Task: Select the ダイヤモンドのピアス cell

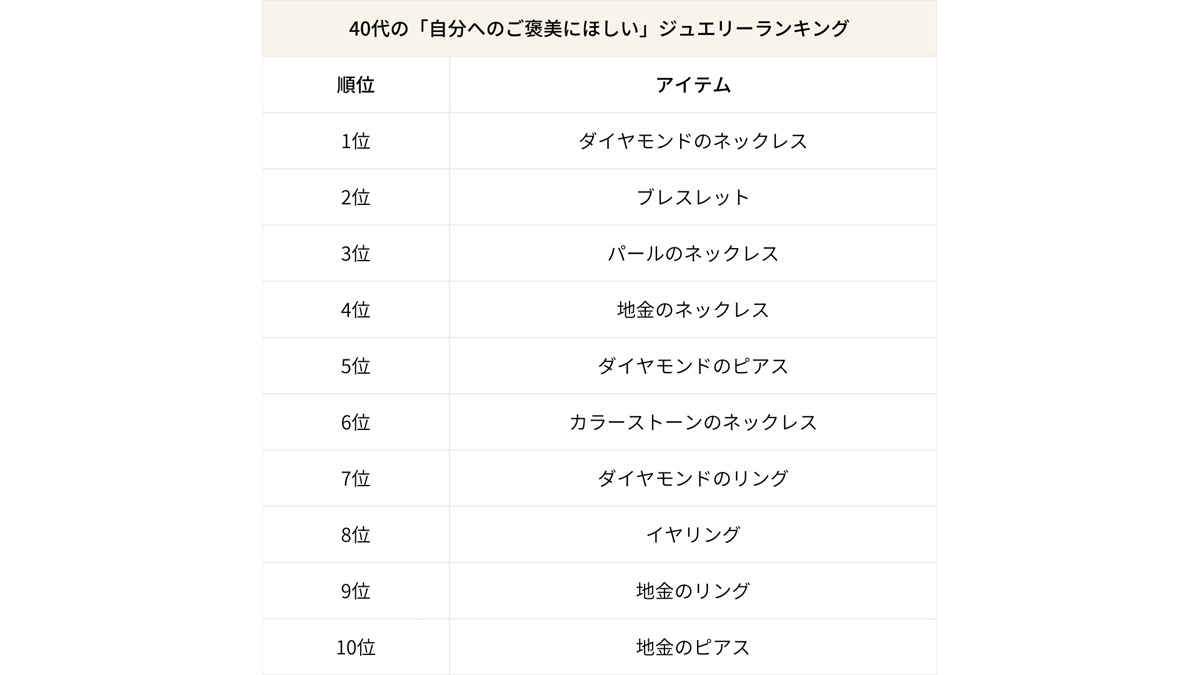Action: tap(693, 366)
